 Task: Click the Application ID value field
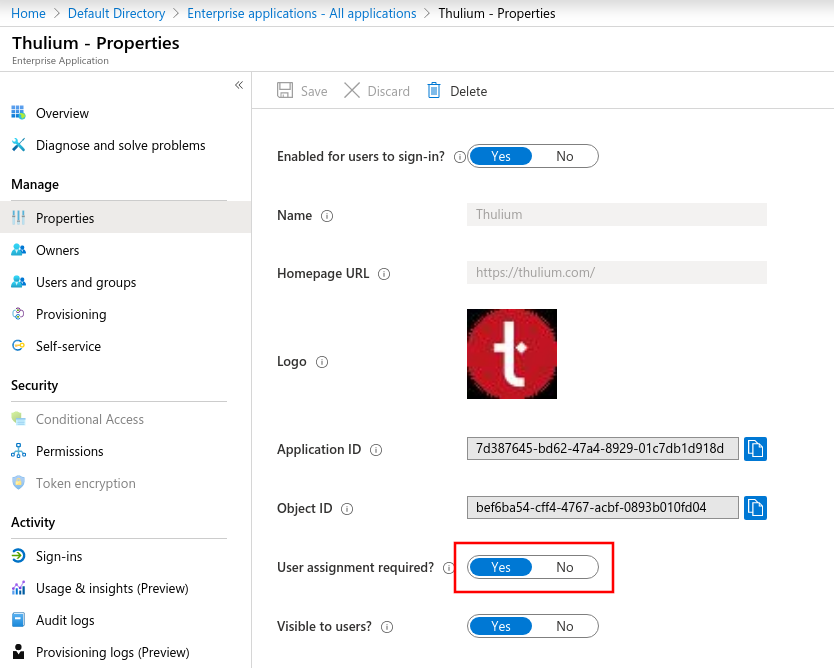pos(603,448)
